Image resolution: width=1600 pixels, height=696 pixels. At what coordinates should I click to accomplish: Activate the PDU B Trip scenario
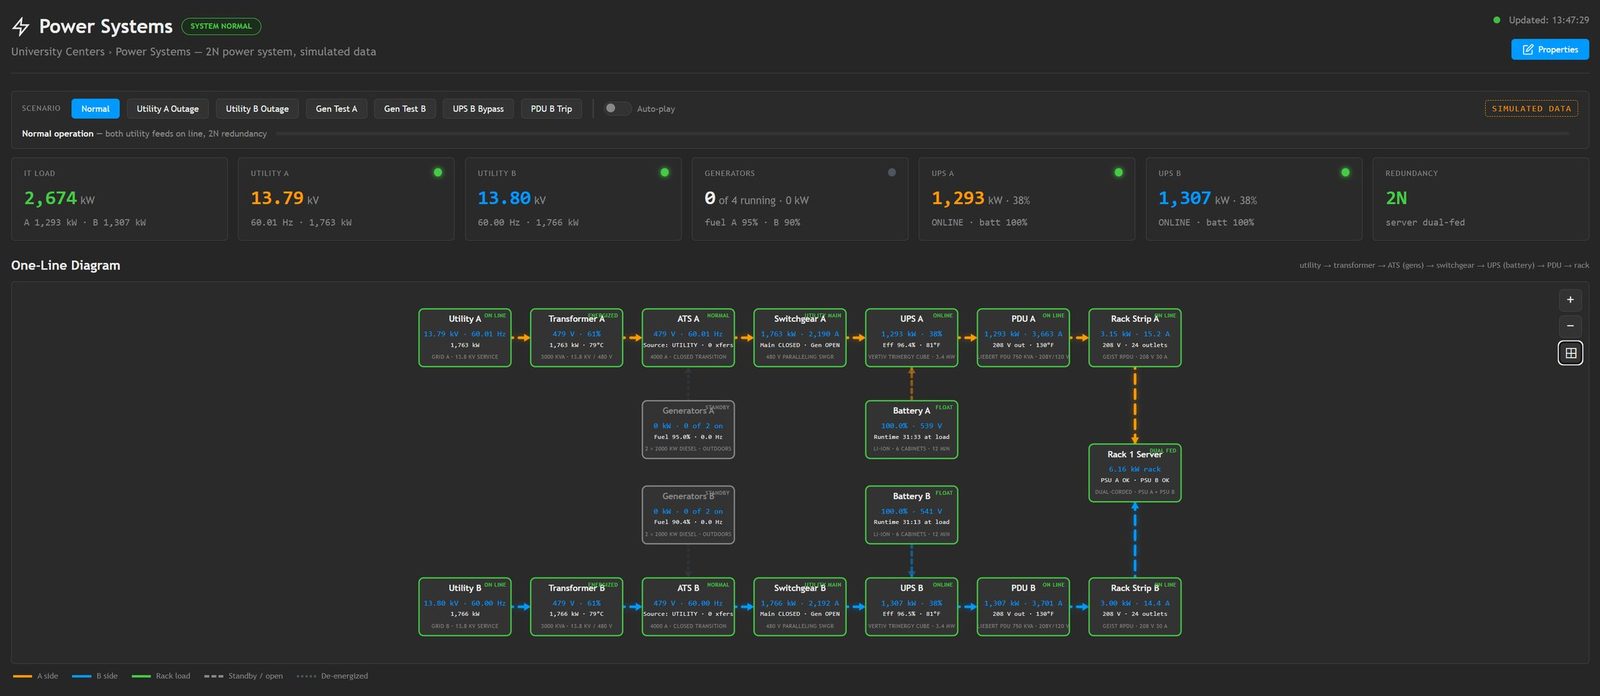coord(551,109)
